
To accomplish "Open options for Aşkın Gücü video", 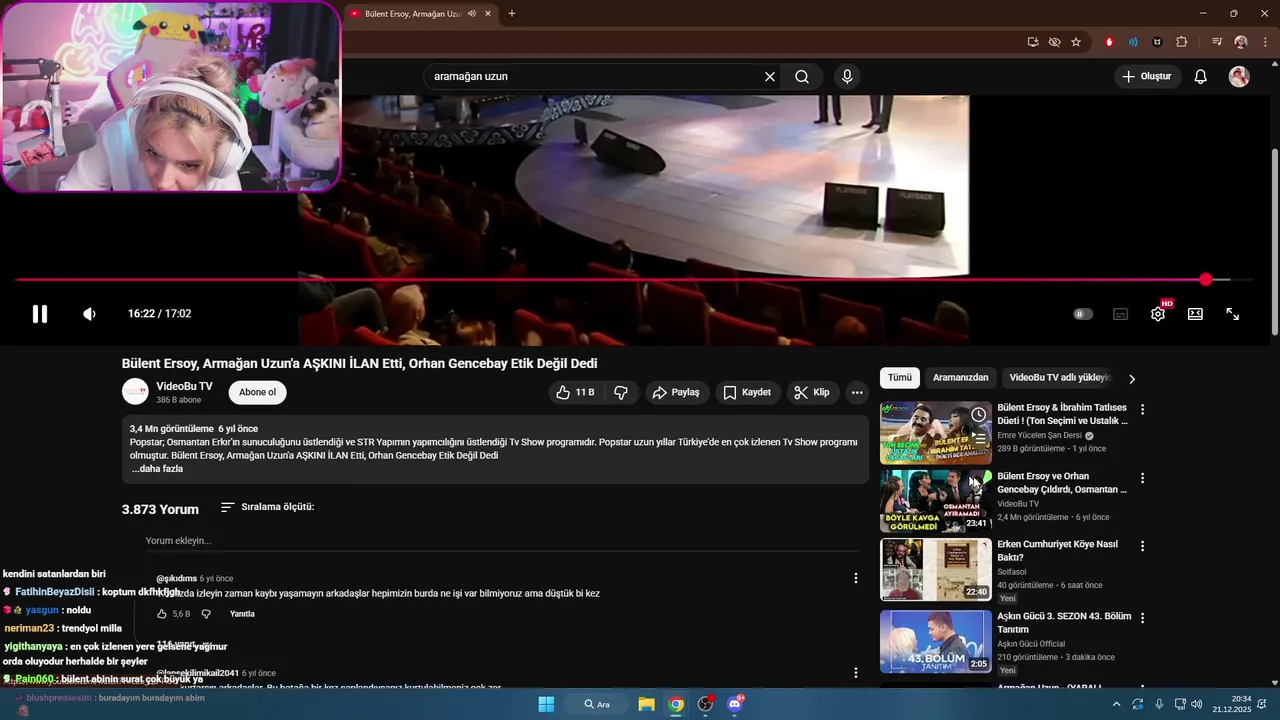I will click(x=1142, y=618).
